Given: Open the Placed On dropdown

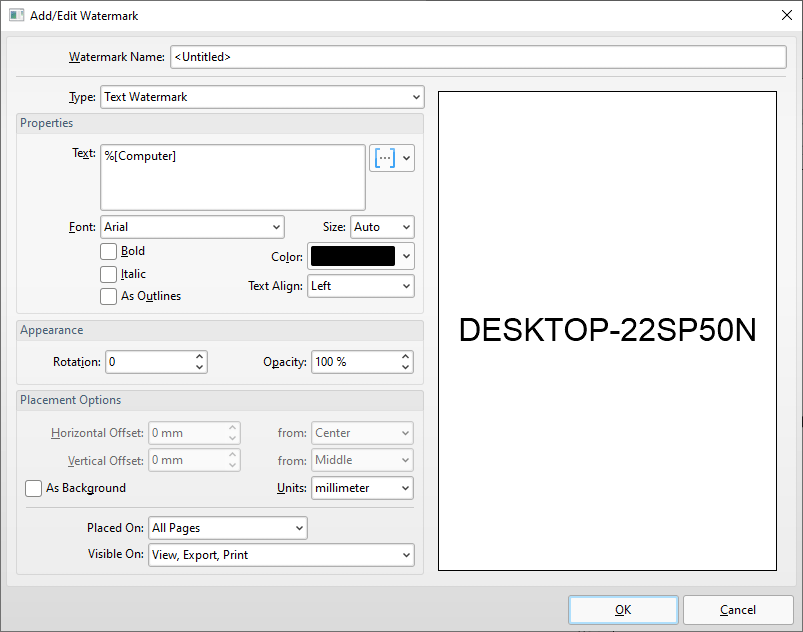Looking at the screenshot, I should 227,528.
